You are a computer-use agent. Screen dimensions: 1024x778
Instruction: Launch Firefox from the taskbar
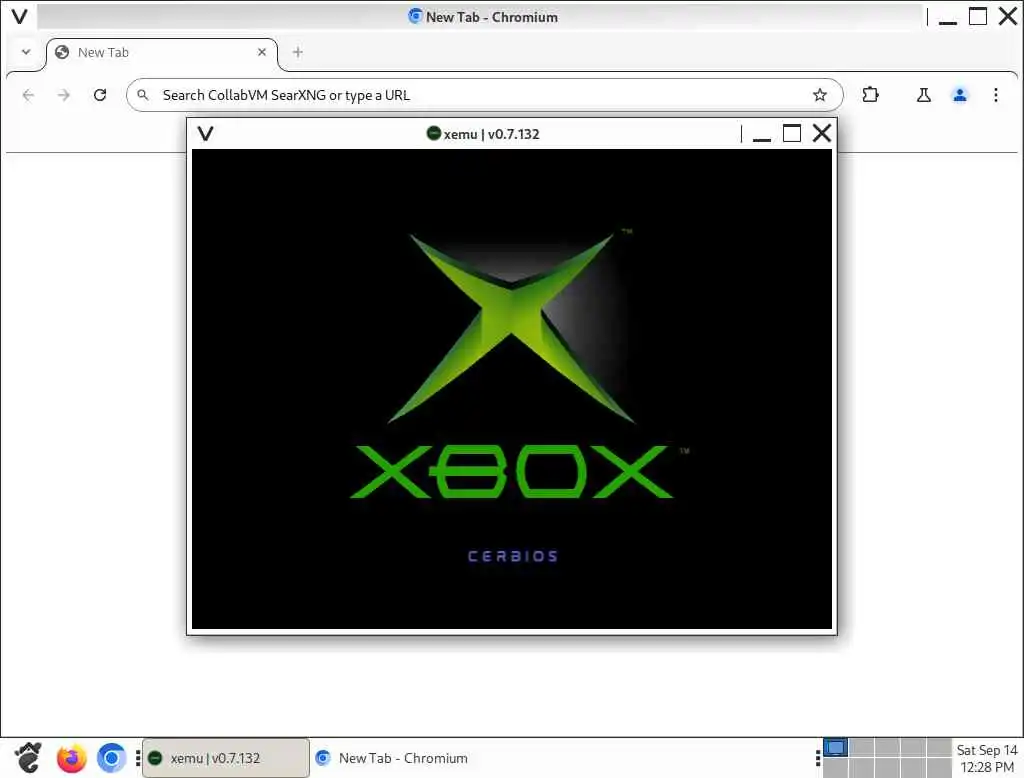pyautogui.click(x=71, y=758)
